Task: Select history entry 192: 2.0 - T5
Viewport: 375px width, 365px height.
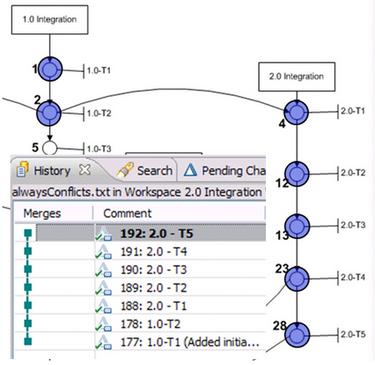Action: (x=157, y=234)
